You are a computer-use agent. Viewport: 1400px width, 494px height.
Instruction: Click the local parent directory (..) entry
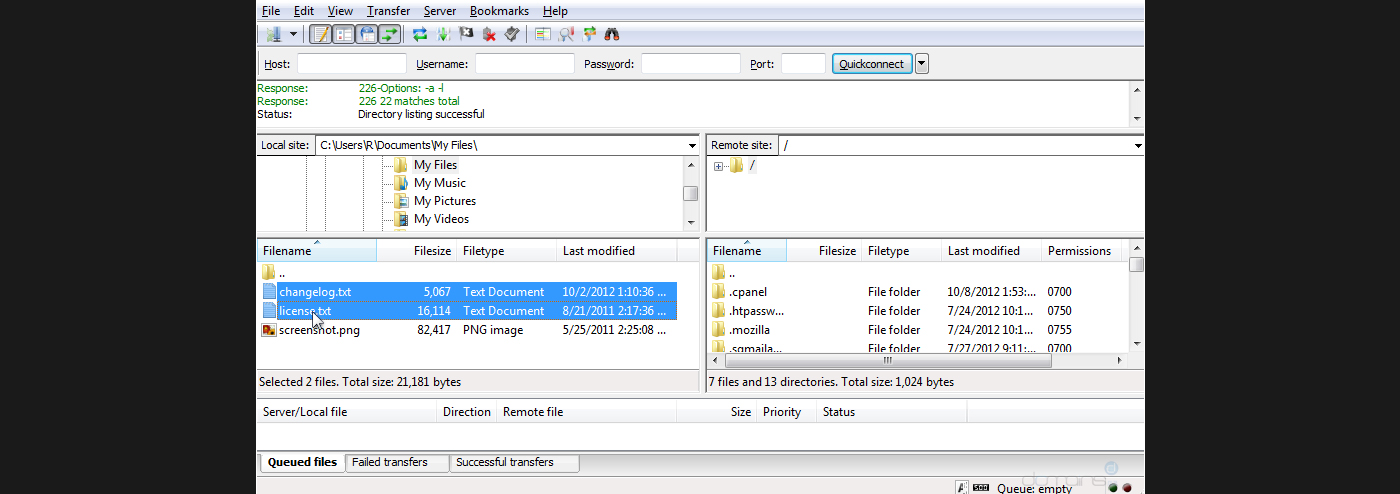(x=273, y=272)
